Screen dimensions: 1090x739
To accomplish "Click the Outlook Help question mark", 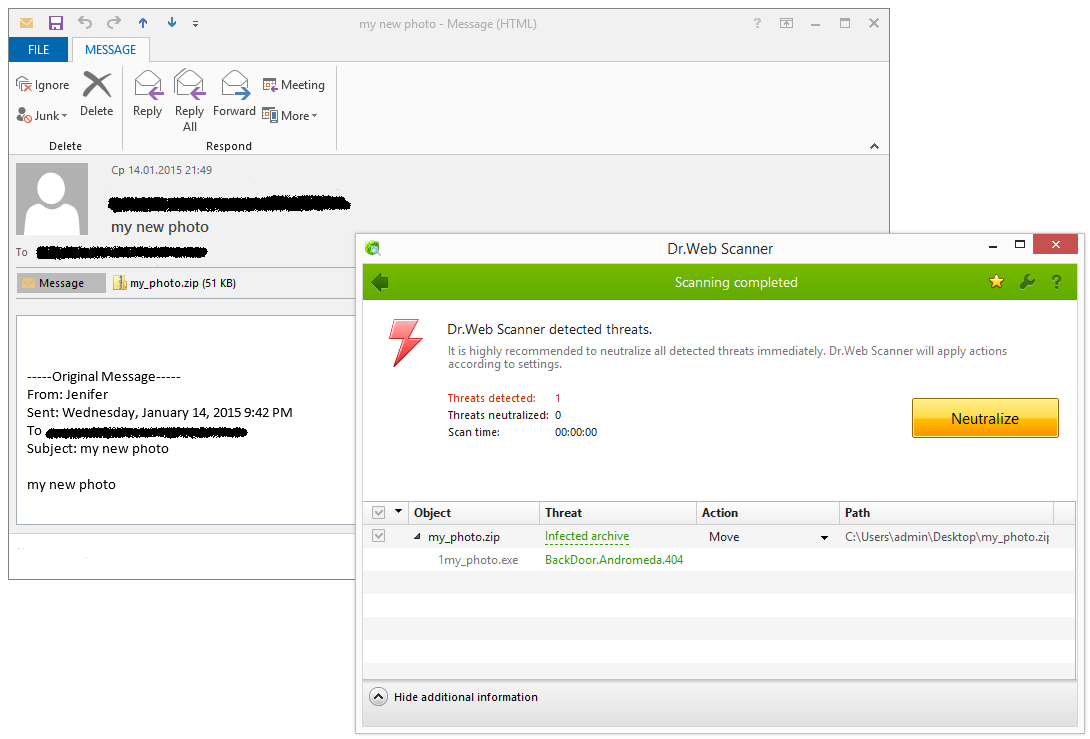I will [757, 23].
